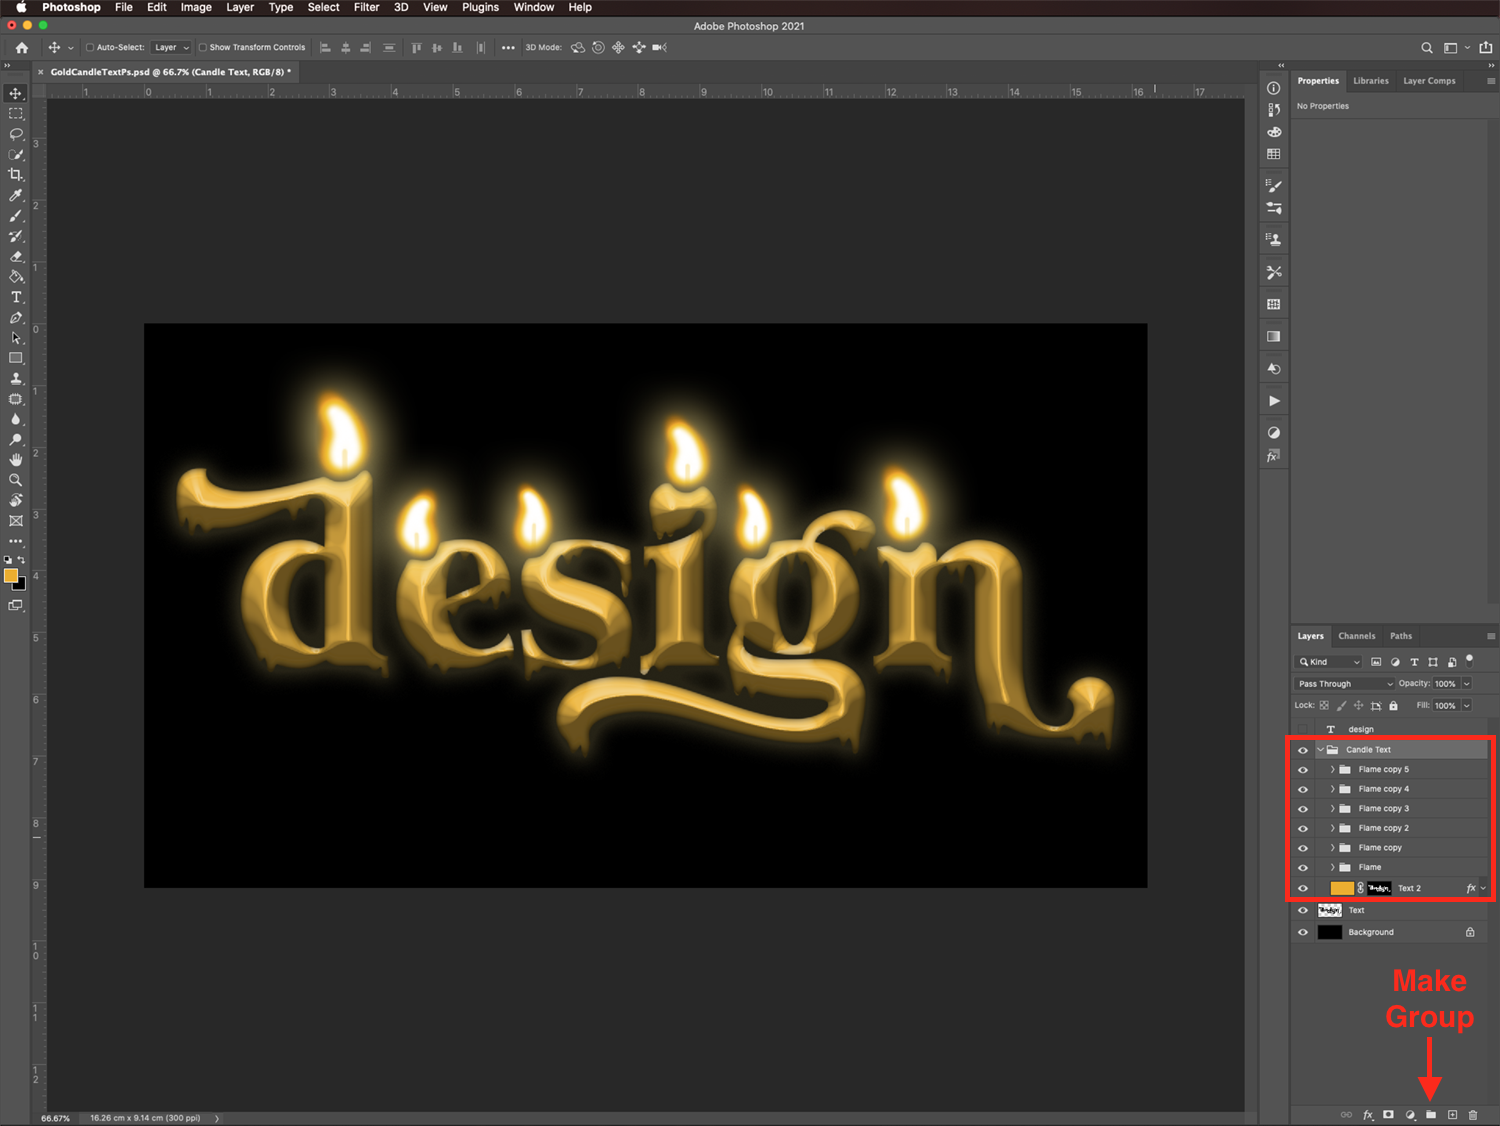This screenshot has width=1500, height=1126.
Task: Open the Layers panel menu icon
Action: click(x=1491, y=636)
